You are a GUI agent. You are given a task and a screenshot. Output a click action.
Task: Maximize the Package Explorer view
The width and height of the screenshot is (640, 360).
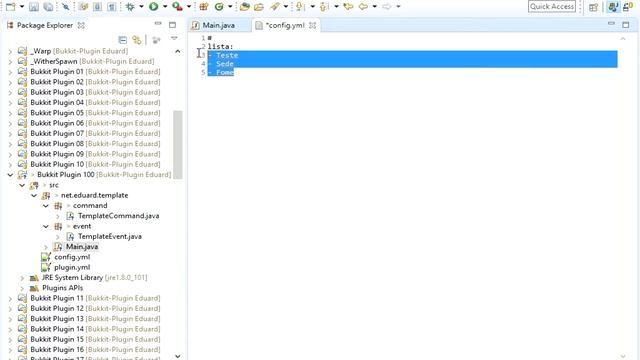pos(172,25)
